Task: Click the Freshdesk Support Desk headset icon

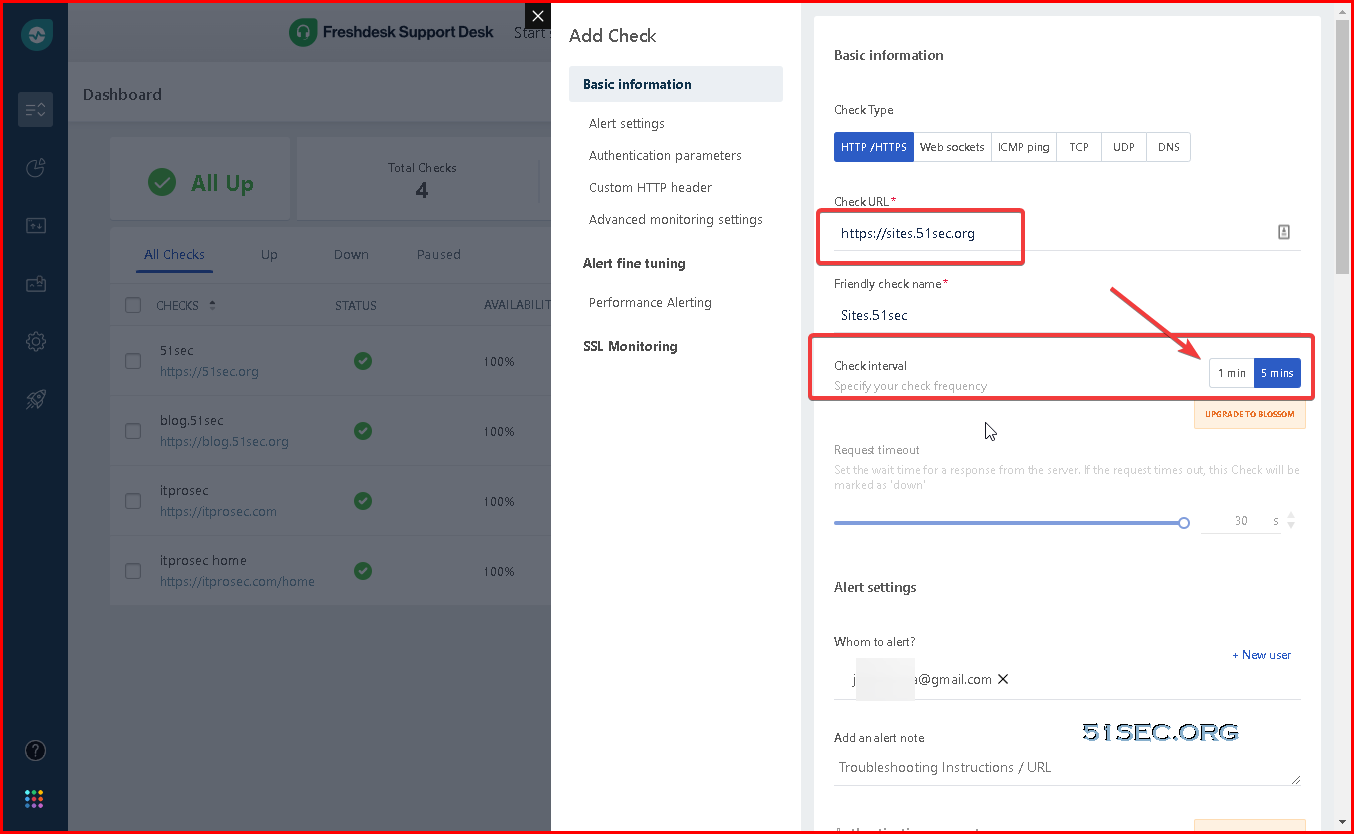Action: (x=302, y=32)
